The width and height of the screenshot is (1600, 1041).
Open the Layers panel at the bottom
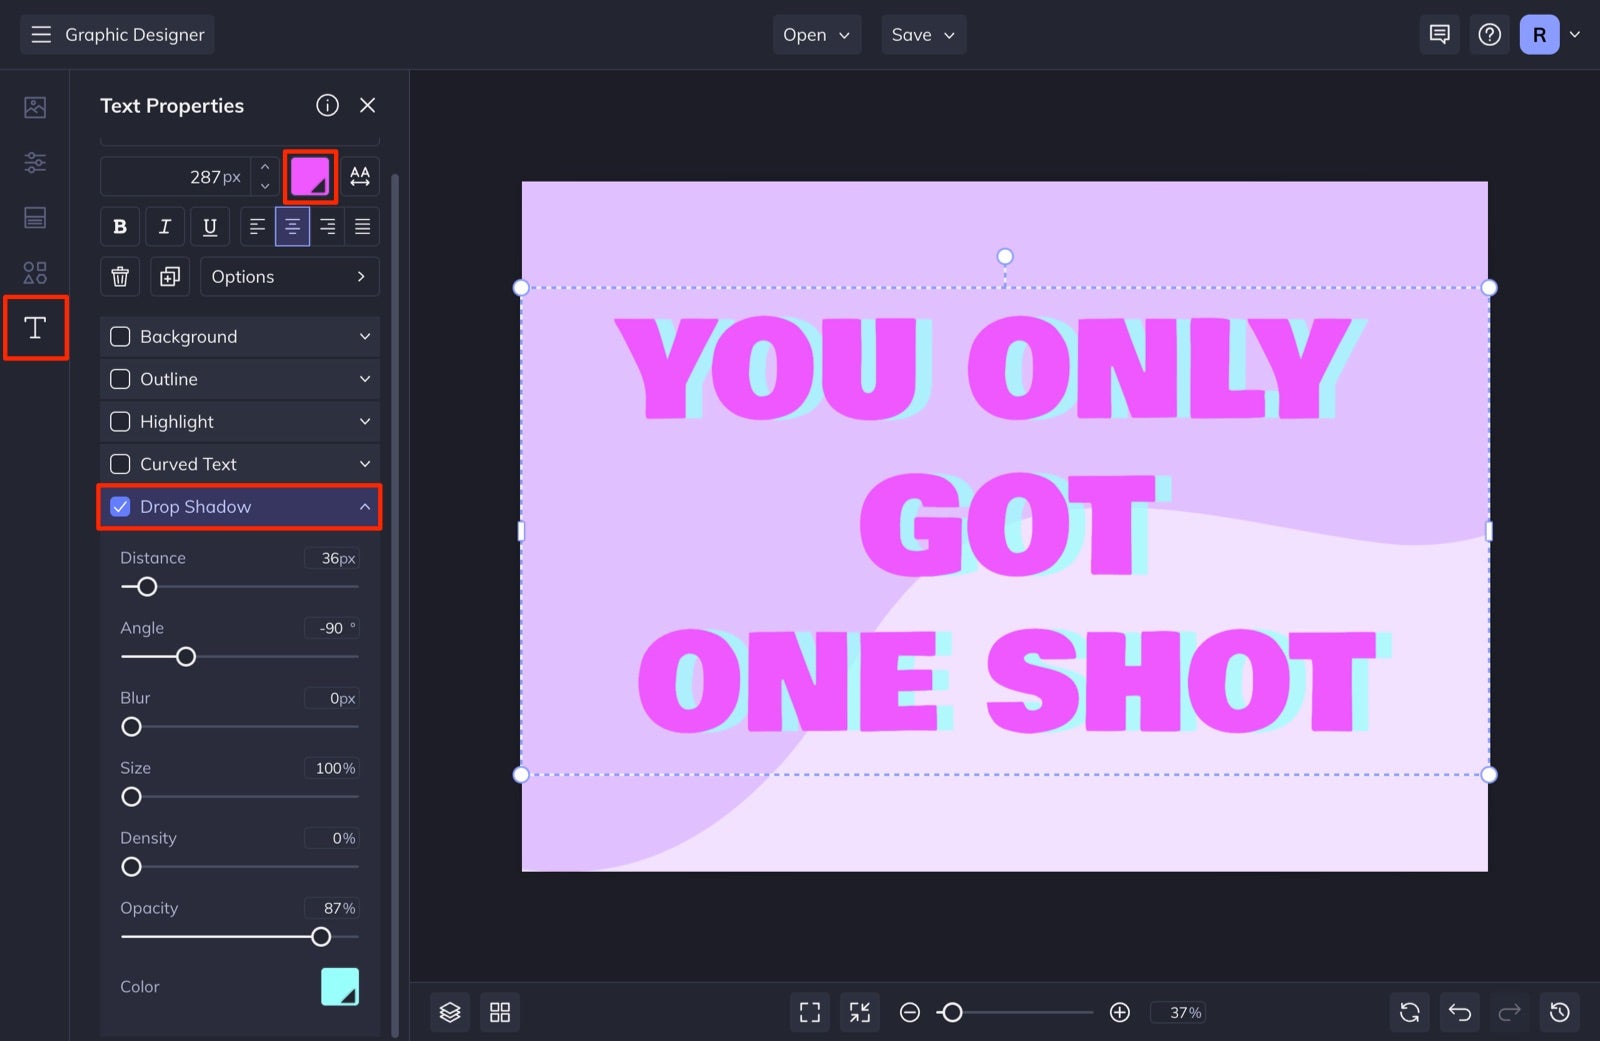pos(450,1011)
